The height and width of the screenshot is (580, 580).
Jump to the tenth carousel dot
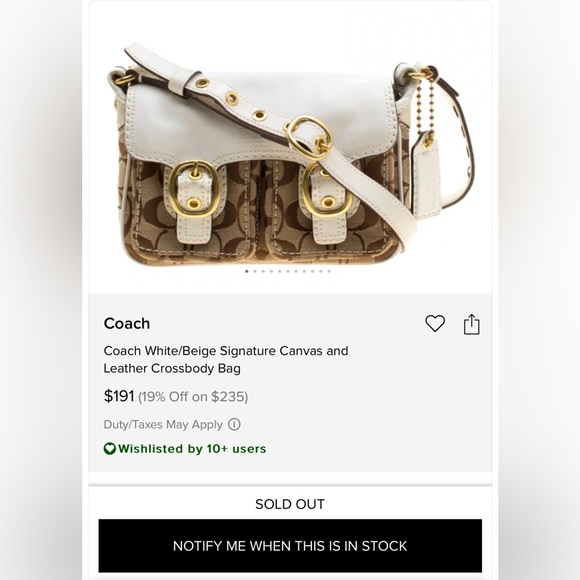coord(321,271)
